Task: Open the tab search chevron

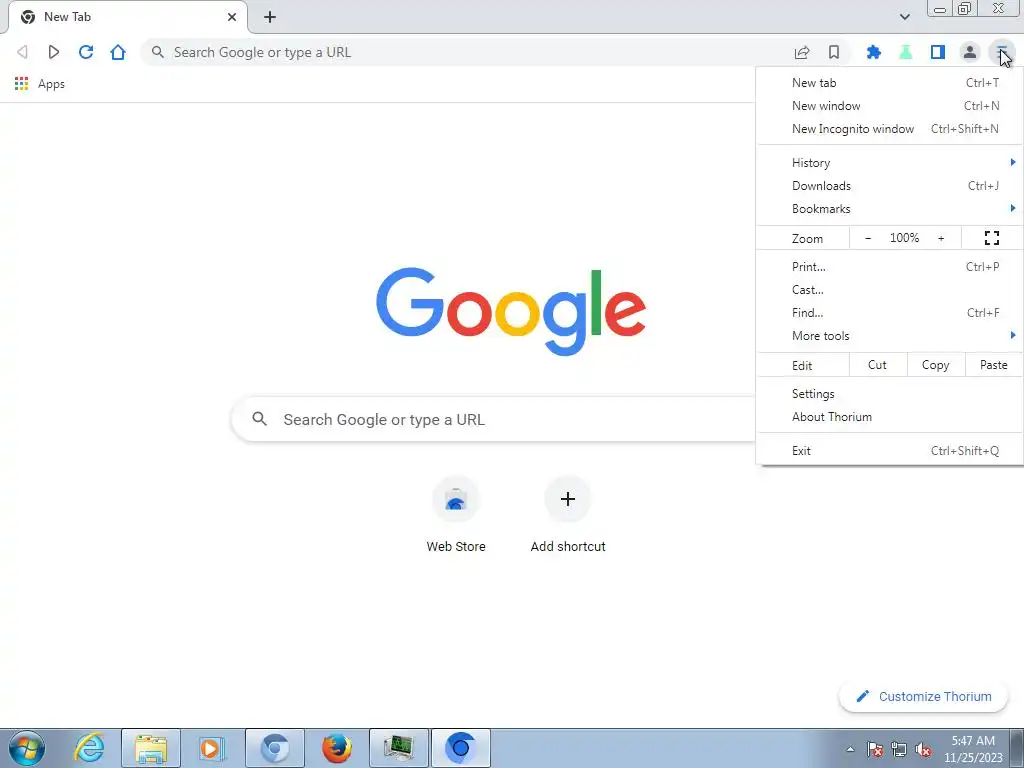Action: (x=904, y=17)
